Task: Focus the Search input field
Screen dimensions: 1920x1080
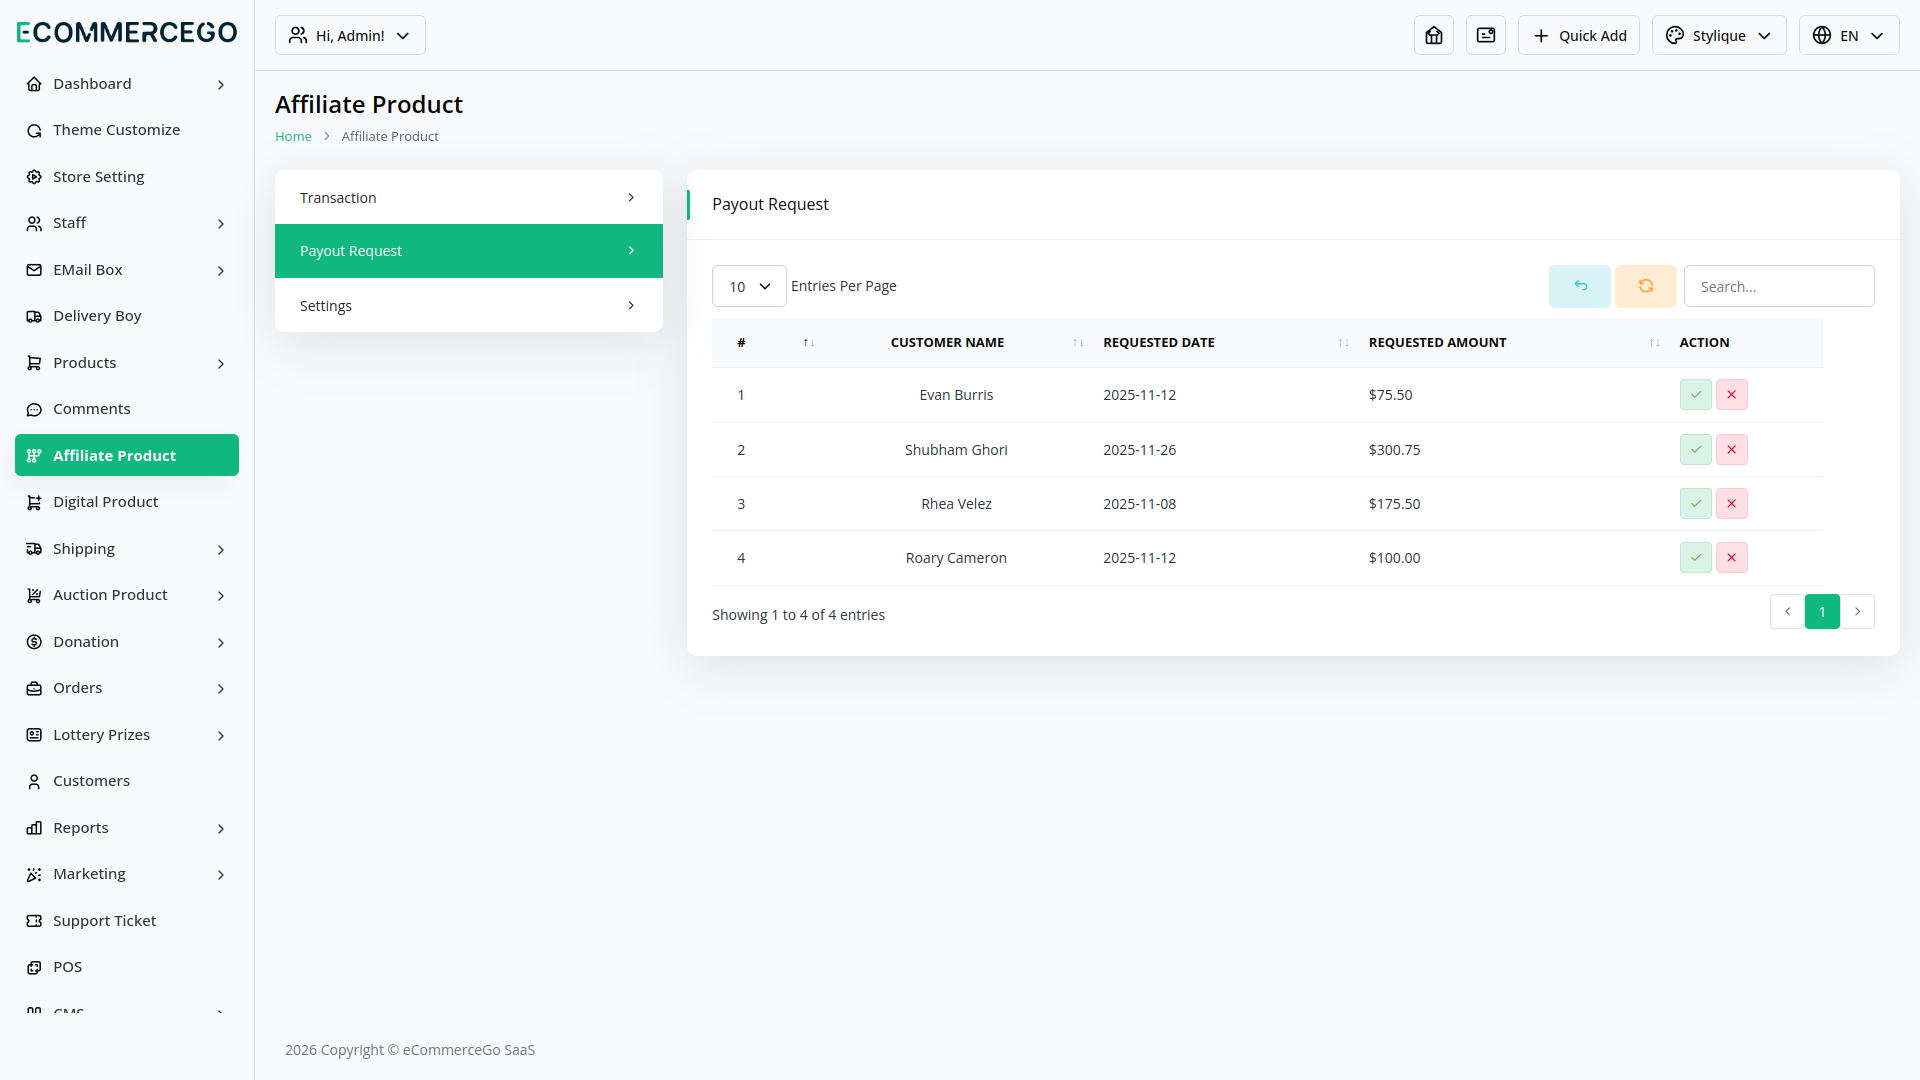Action: (x=1779, y=286)
